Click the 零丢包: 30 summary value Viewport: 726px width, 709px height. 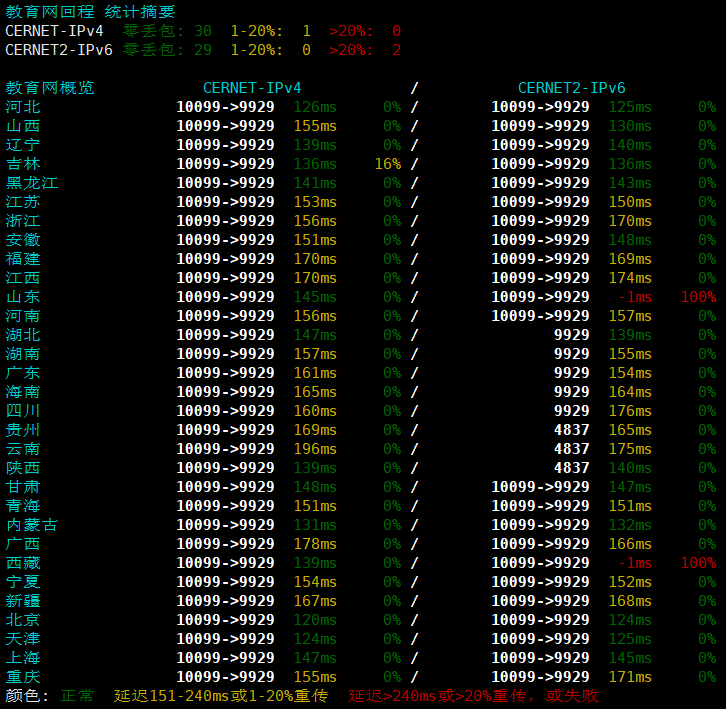pyautogui.click(x=167, y=31)
